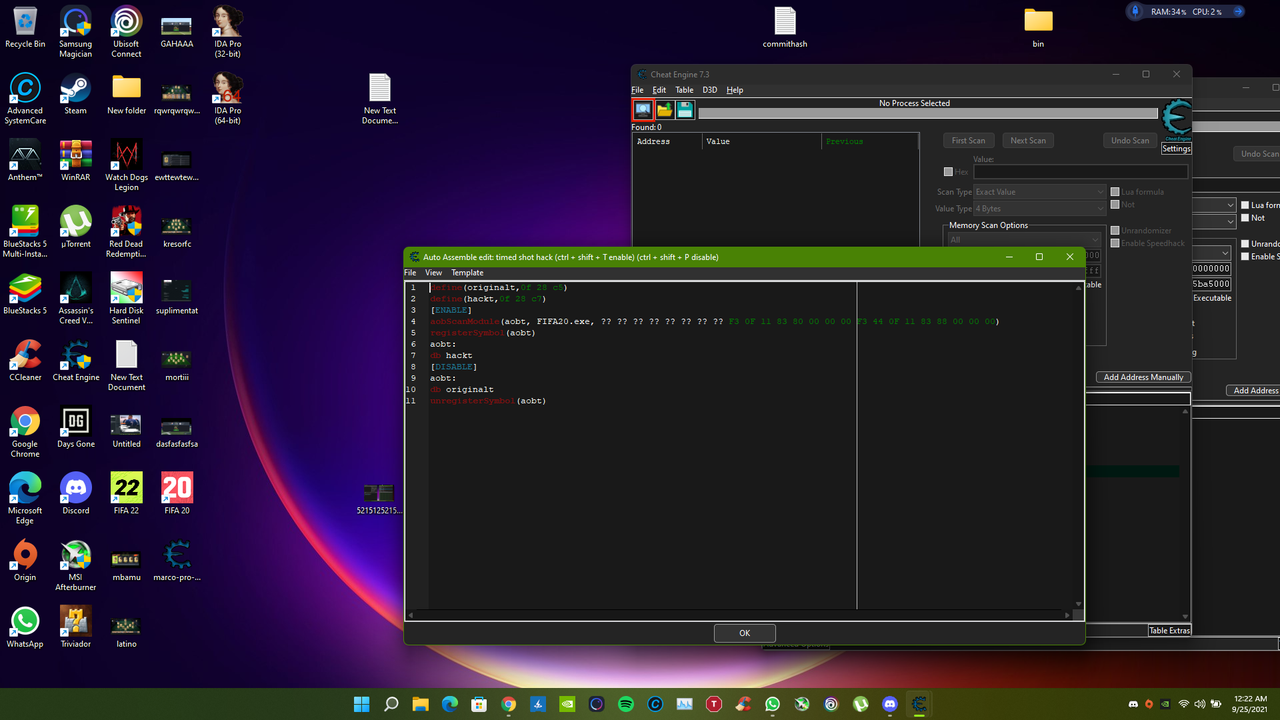
Task: Click the First Scan button
Action: click(968, 140)
